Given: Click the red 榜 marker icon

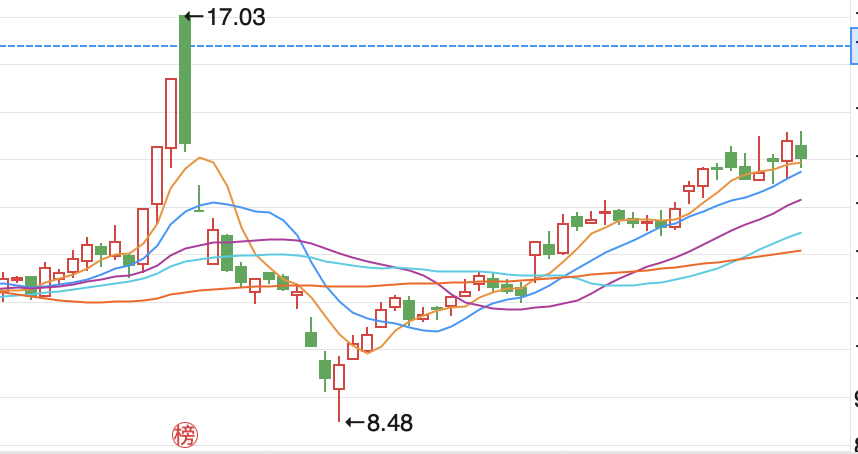Looking at the screenshot, I should tap(185, 436).
